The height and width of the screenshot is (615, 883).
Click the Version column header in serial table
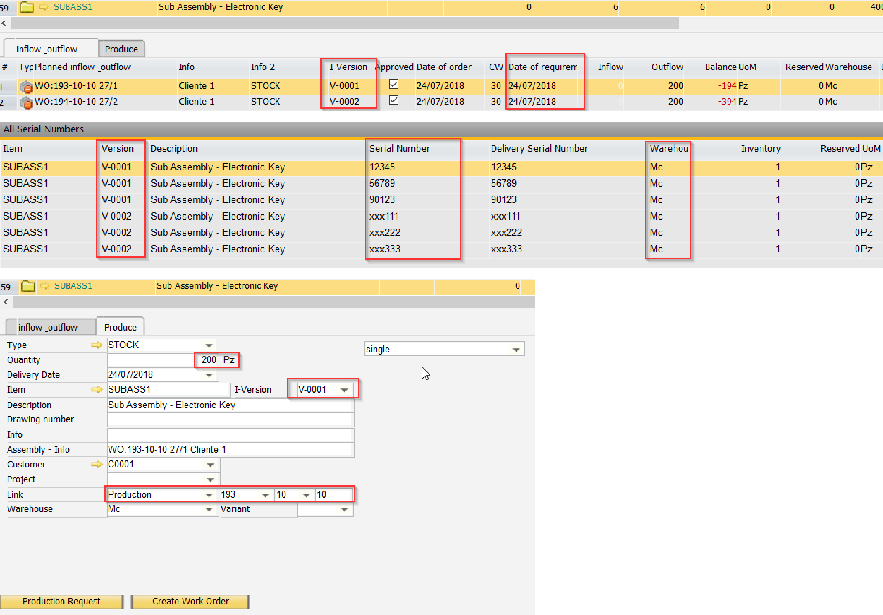118,149
